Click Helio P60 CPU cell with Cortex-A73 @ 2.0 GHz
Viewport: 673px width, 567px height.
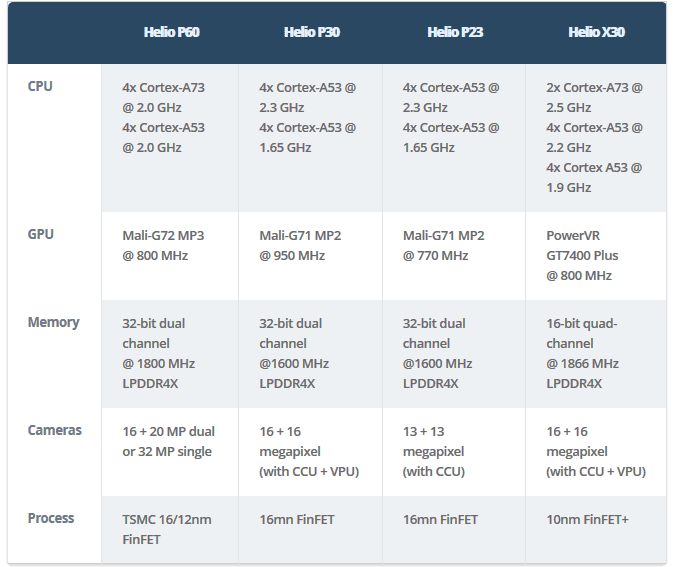click(x=170, y=138)
